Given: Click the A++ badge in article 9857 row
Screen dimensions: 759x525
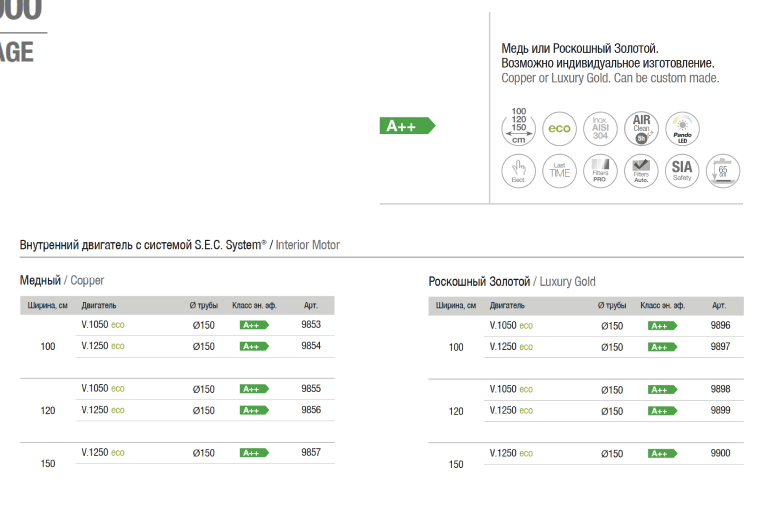Looking at the screenshot, I should click(x=254, y=453).
